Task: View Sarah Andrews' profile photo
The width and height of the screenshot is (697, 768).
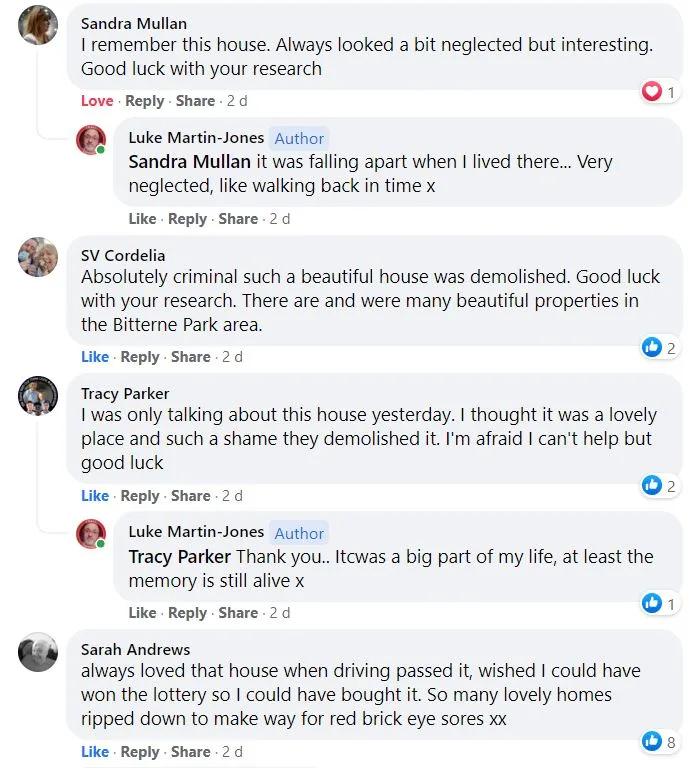Action: pyautogui.click(x=38, y=653)
